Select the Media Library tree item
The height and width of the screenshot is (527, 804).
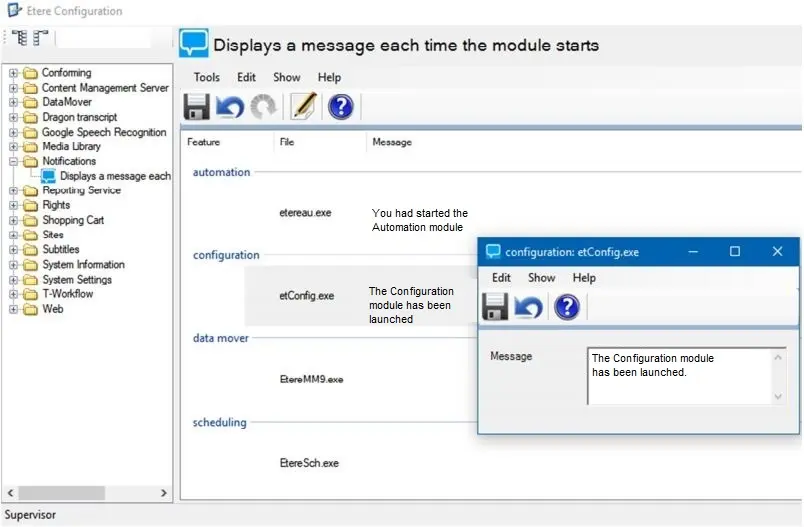[71, 147]
